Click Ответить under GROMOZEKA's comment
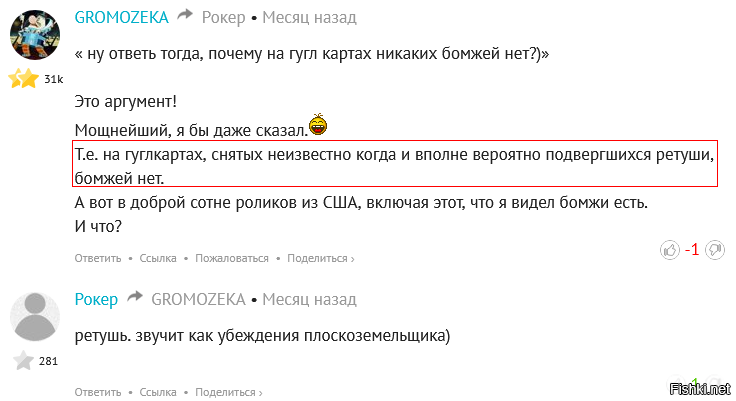This screenshot has width=736, height=401. point(98,258)
